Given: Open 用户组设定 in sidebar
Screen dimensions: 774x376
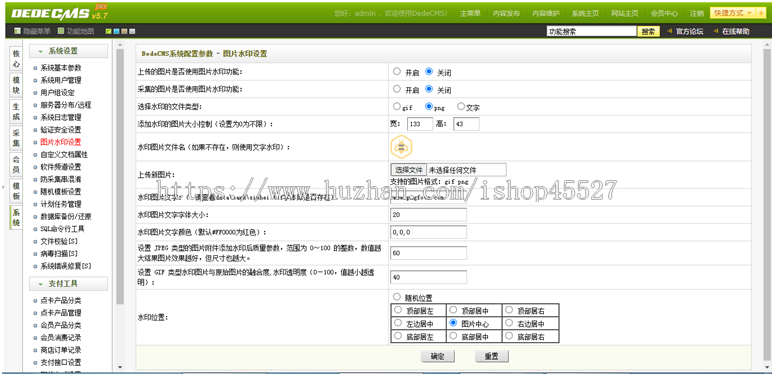Looking at the screenshot, I should pos(57,92).
